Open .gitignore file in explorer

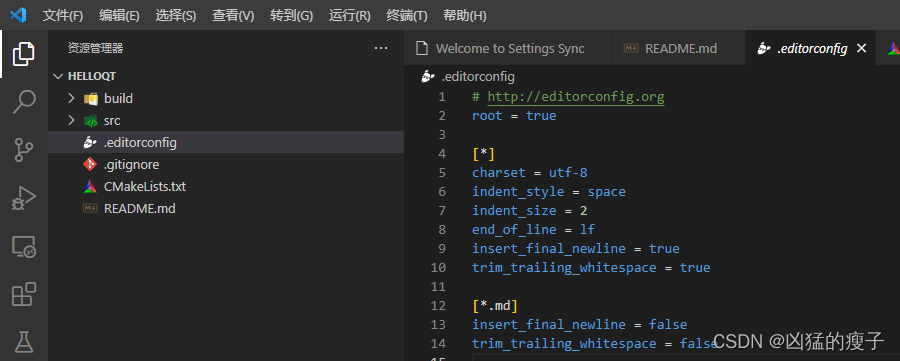pos(226,165)
